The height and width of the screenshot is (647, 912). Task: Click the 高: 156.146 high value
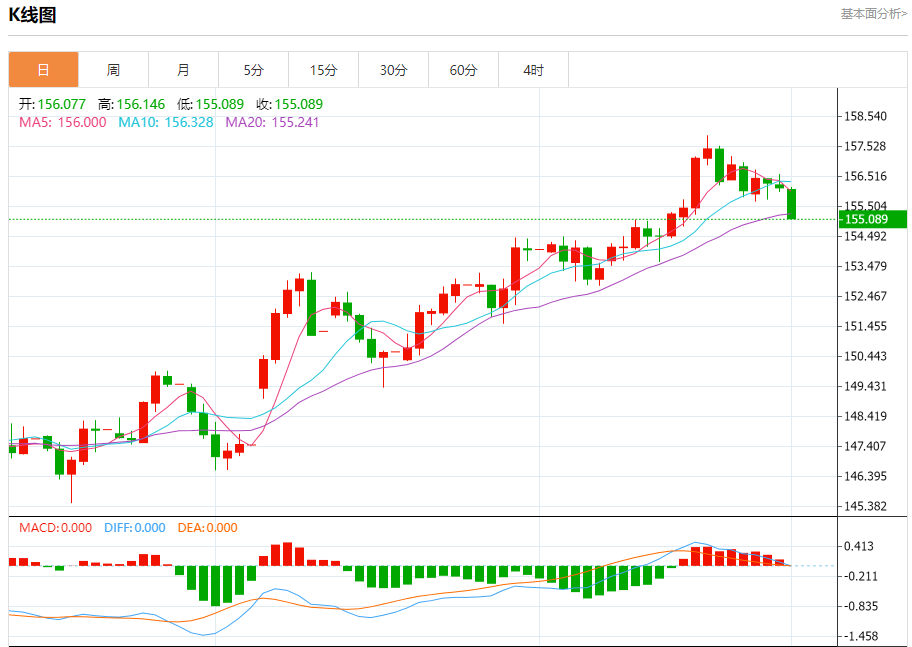point(131,104)
